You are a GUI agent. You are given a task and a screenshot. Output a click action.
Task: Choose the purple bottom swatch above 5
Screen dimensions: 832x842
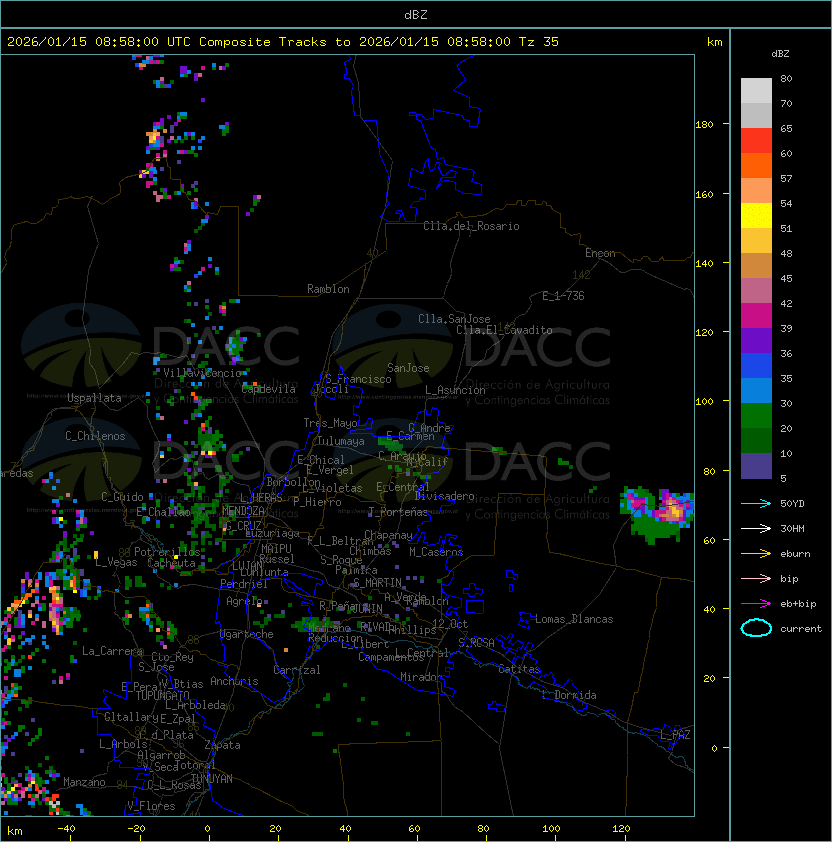click(756, 466)
